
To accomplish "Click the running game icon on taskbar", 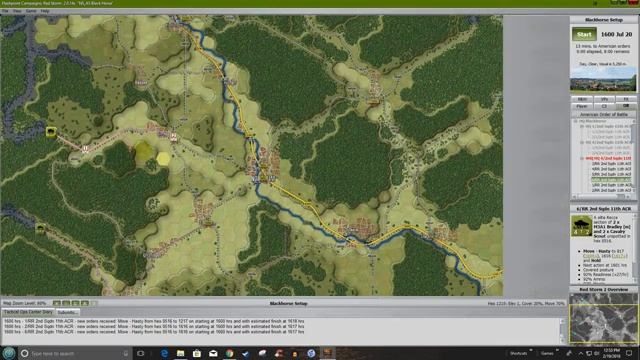I will pos(327,353).
